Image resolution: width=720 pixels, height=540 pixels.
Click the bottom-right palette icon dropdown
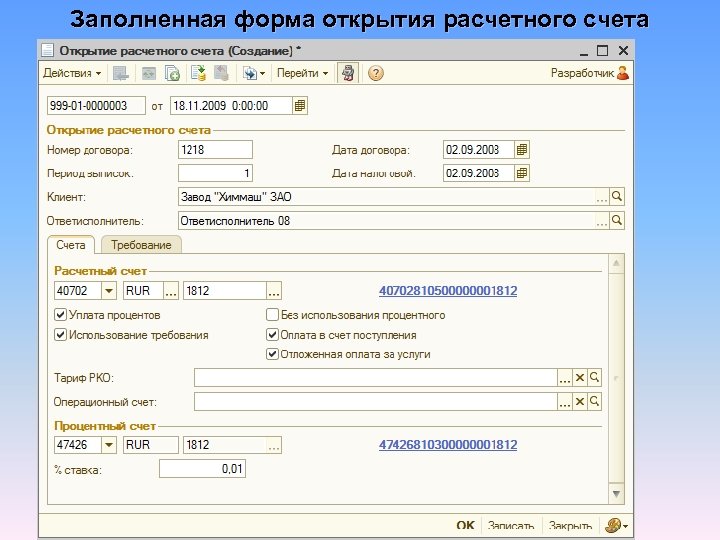click(616, 525)
